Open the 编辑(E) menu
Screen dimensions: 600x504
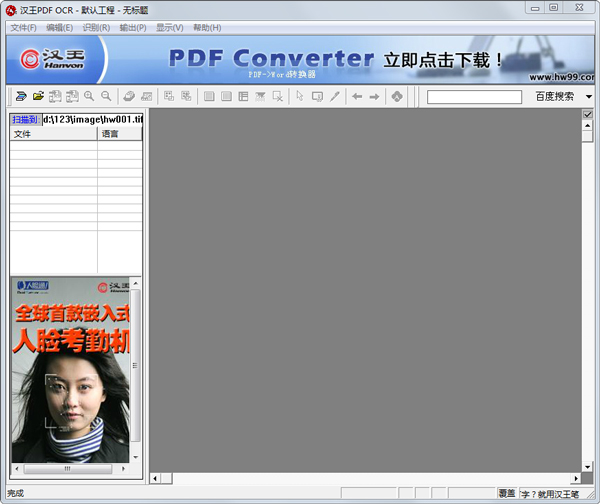tap(59, 28)
